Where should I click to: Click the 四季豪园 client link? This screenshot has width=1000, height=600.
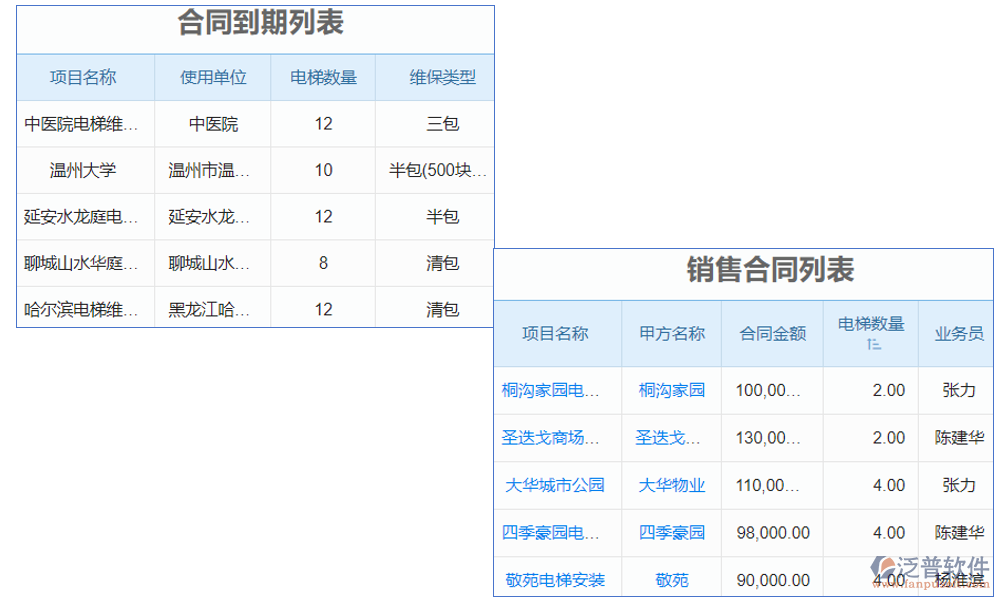pos(671,532)
